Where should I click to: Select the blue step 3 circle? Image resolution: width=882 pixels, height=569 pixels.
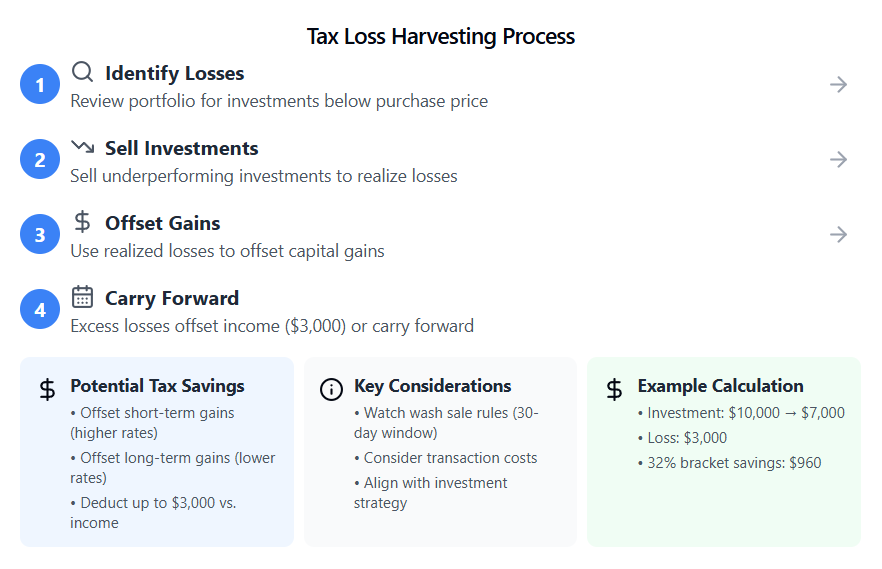(40, 235)
